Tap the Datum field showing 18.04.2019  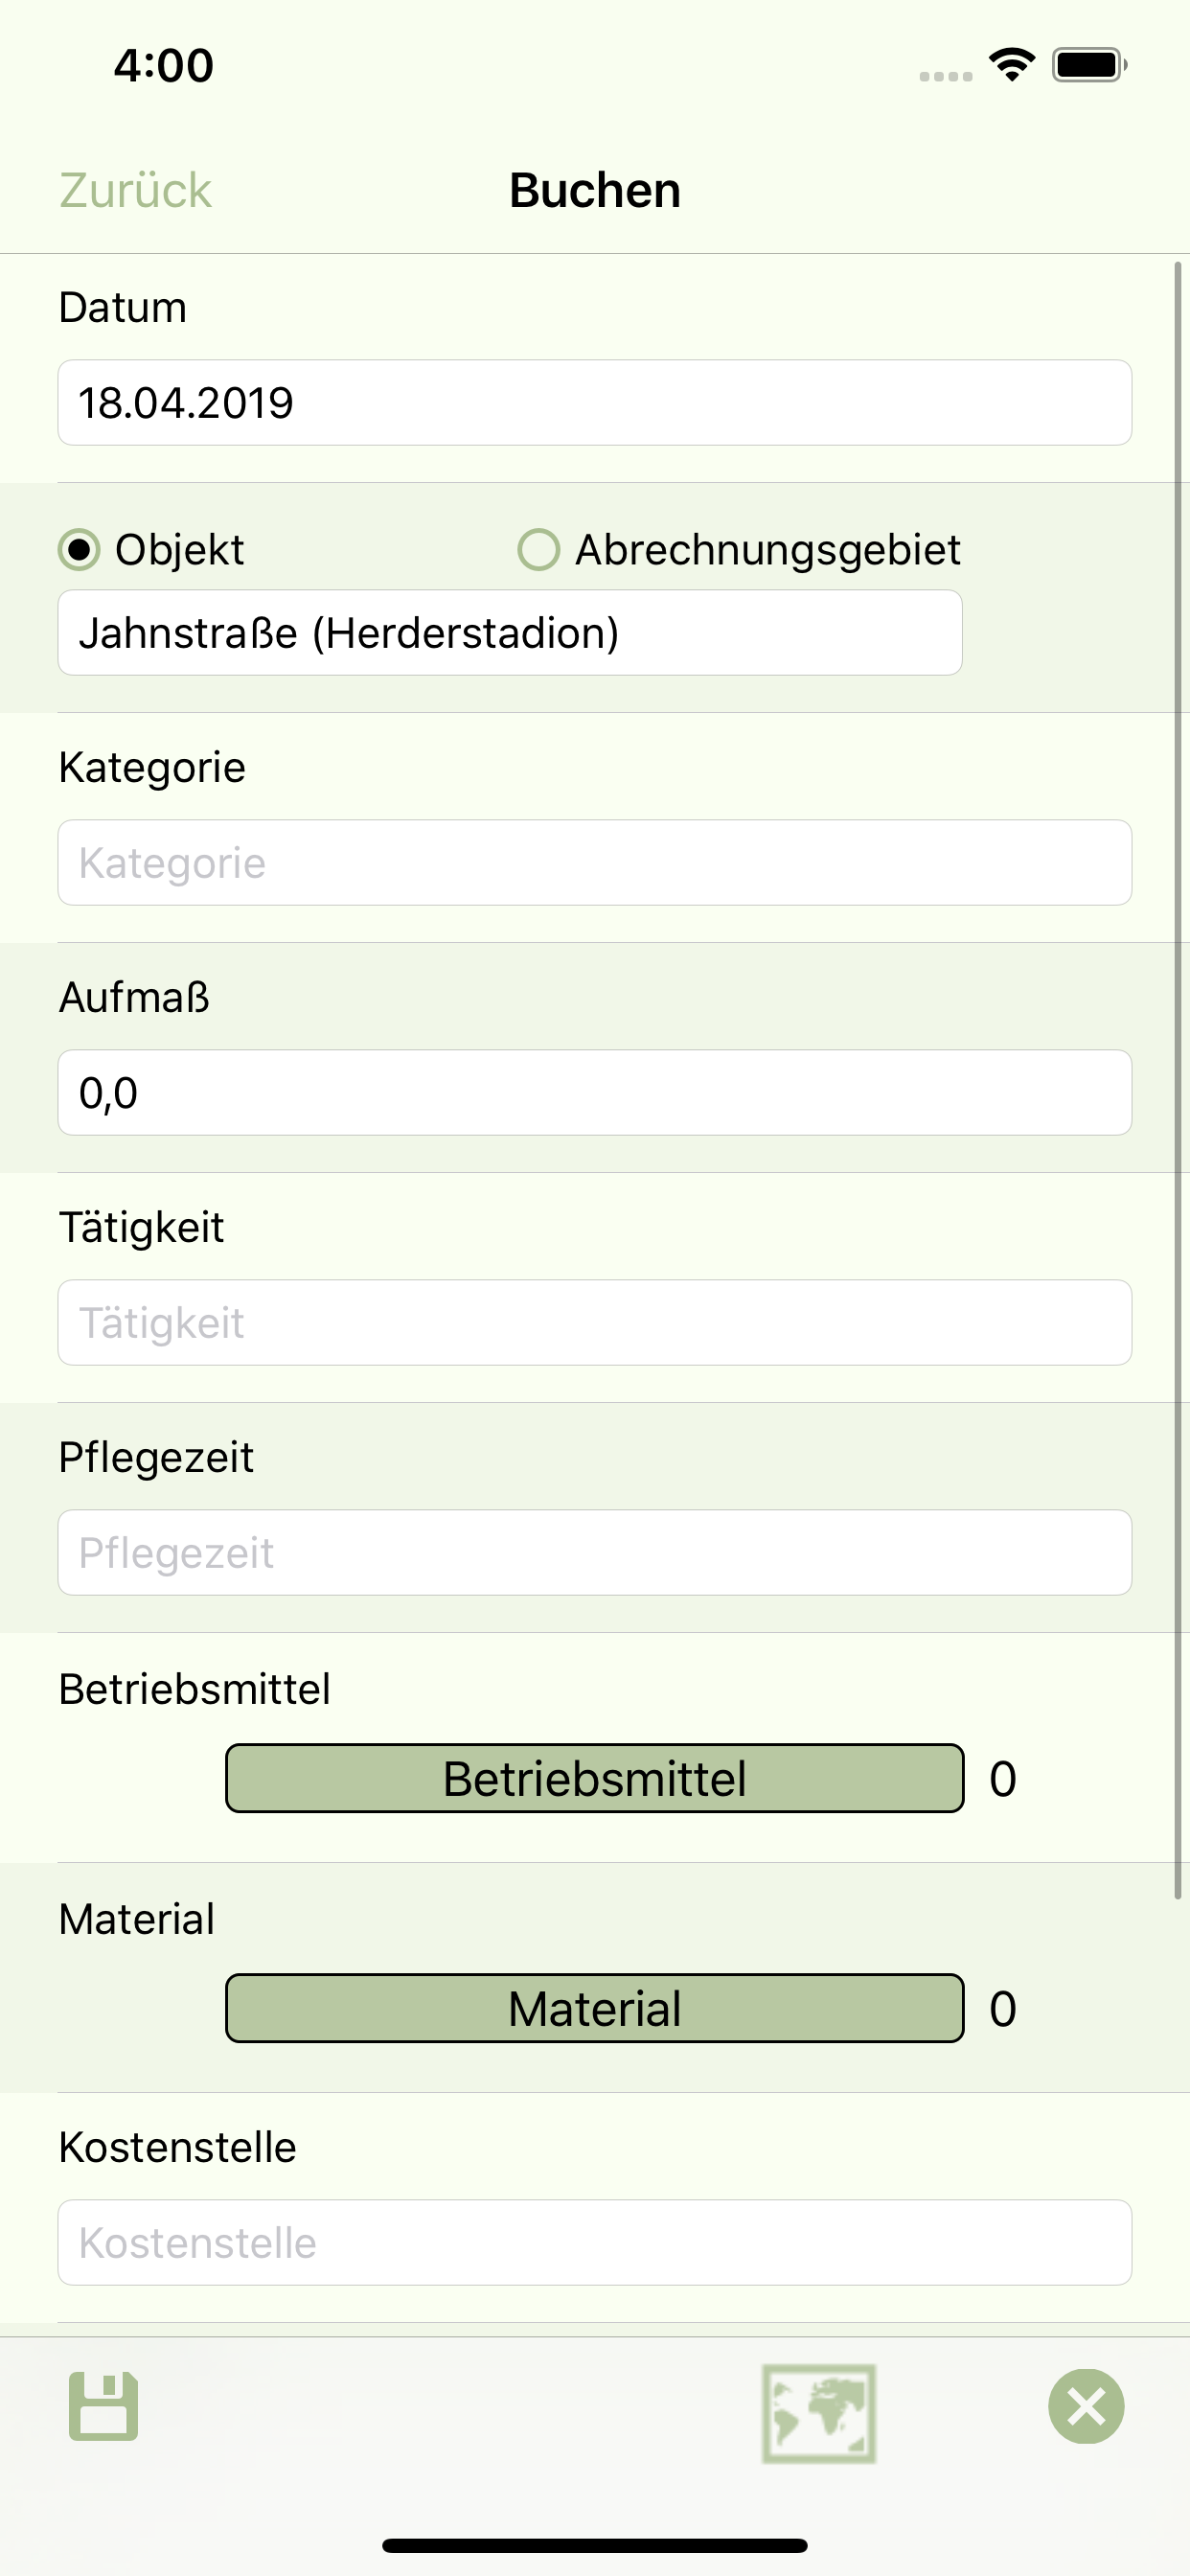[595, 402]
